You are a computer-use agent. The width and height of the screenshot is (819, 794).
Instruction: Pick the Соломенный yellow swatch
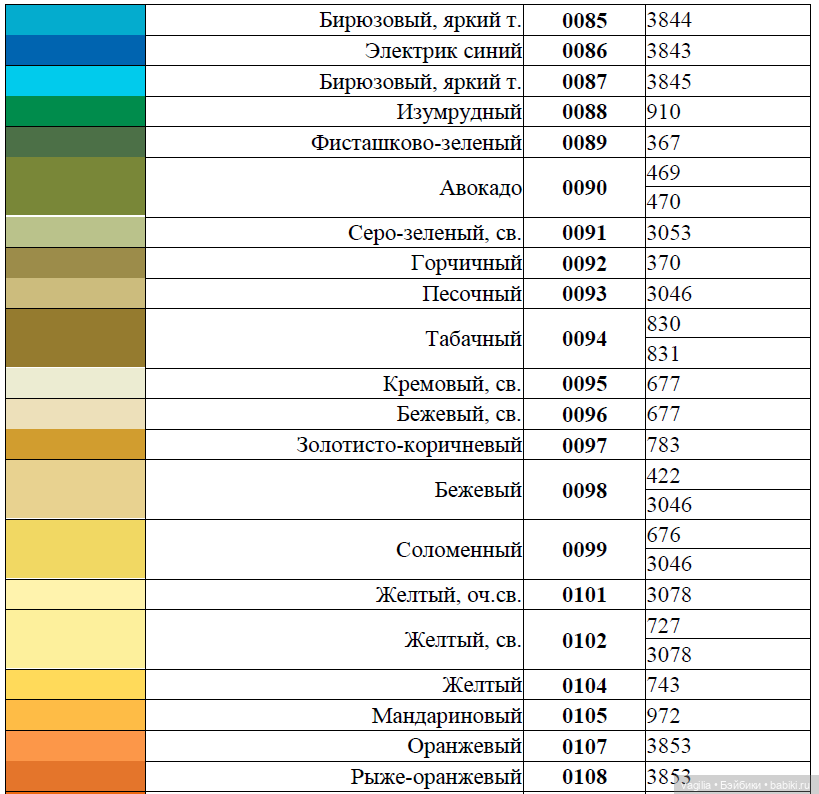pyautogui.click(x=75, y=549)
